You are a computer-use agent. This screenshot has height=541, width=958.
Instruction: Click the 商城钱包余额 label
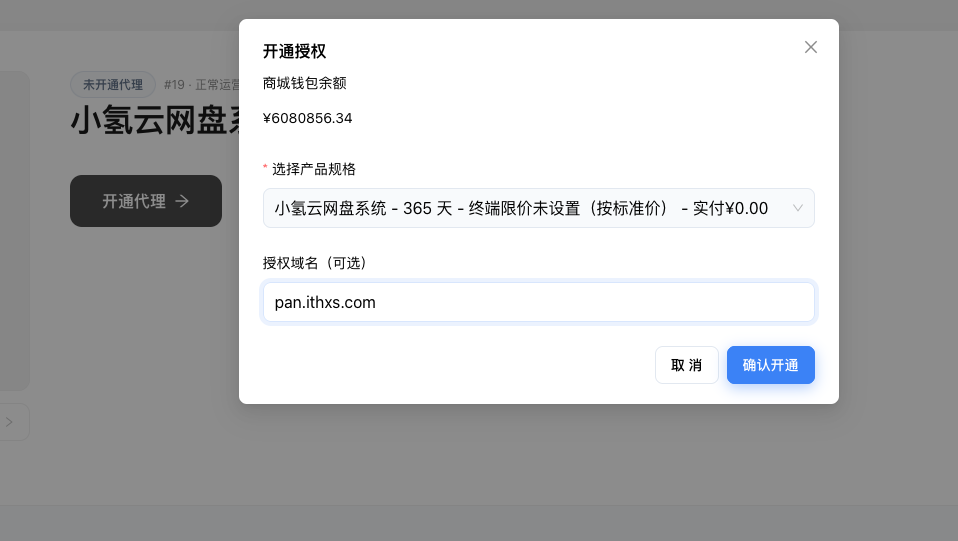click(x=304, y=83)
